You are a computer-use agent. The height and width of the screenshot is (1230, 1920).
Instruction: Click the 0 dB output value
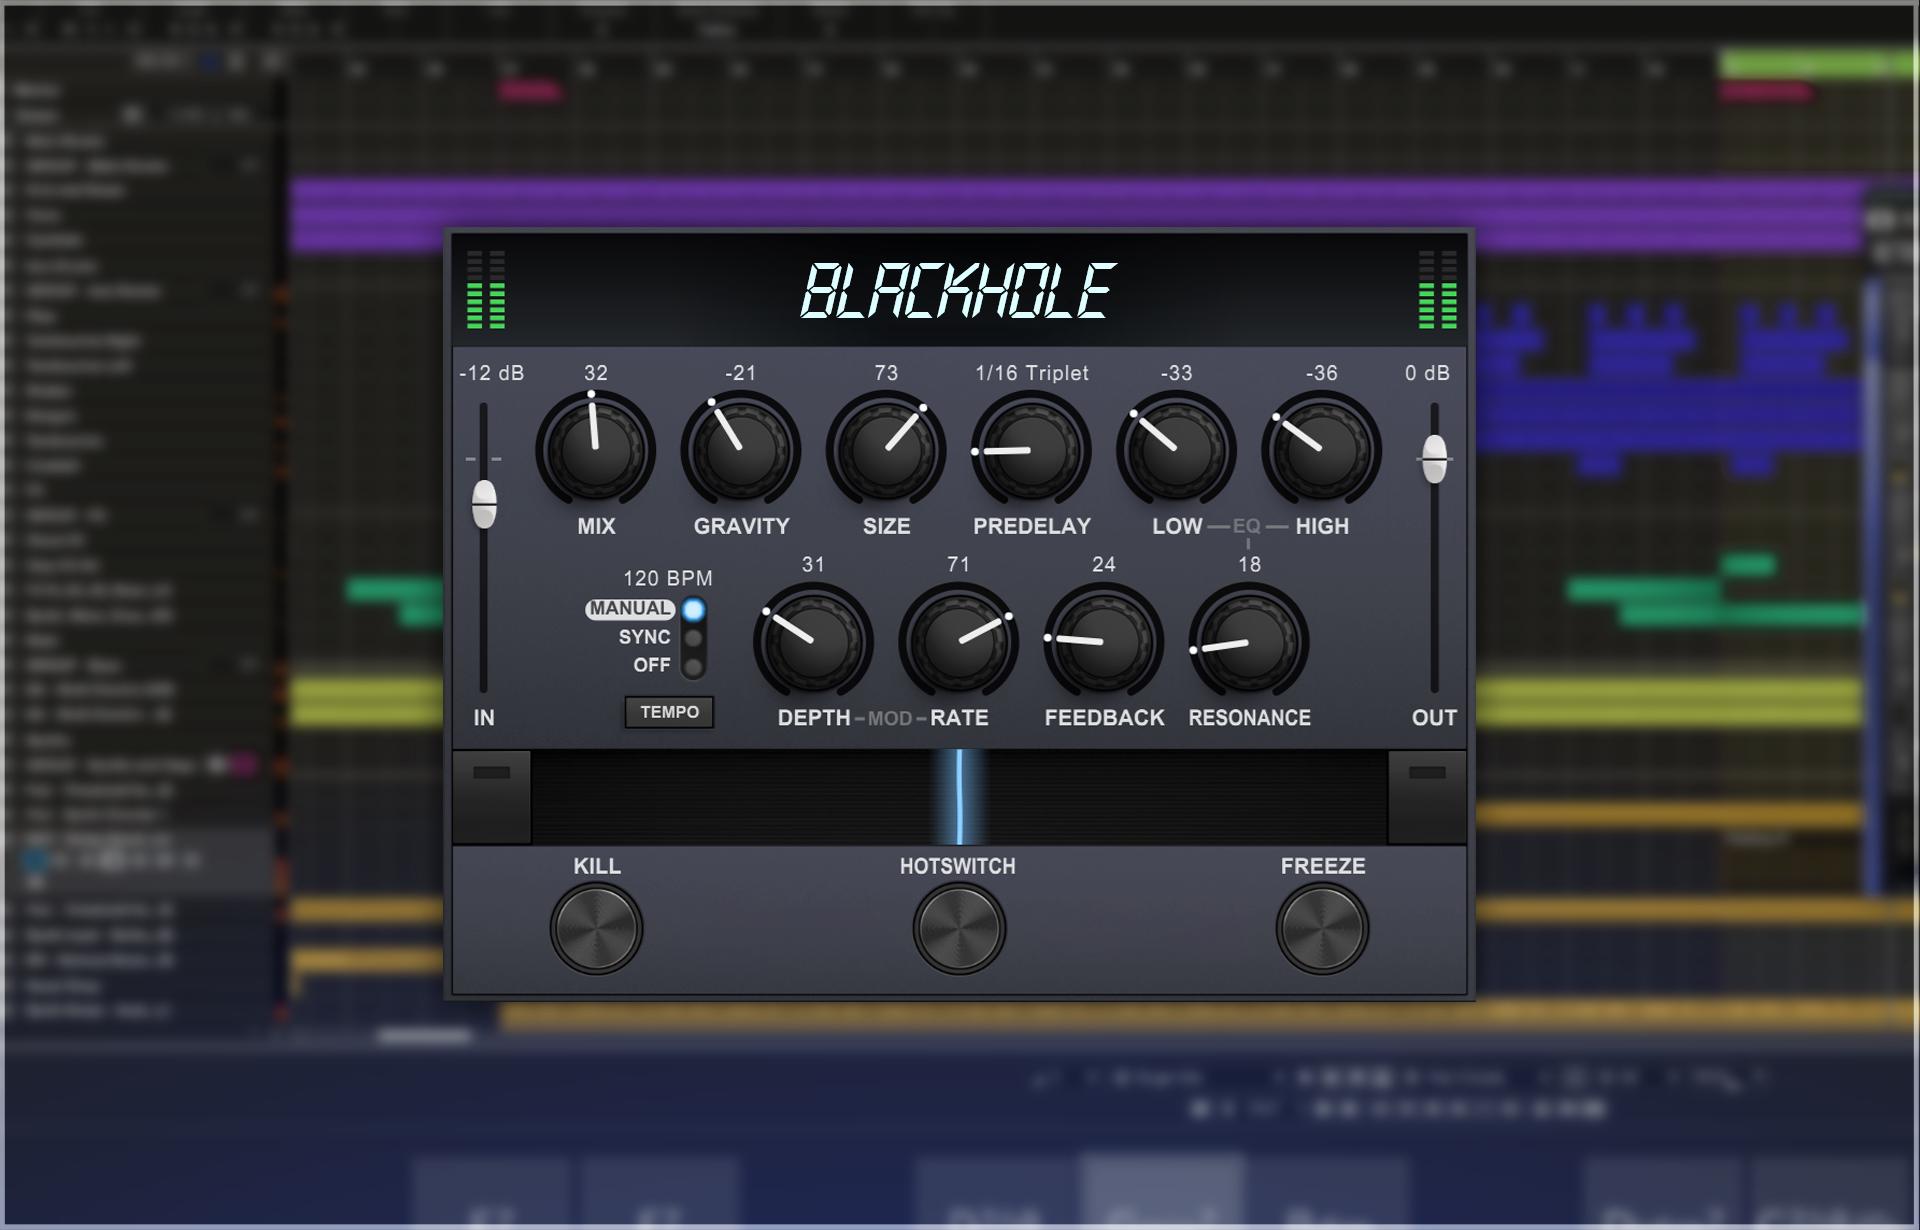pyautogui.click(x=1427, y=373)
